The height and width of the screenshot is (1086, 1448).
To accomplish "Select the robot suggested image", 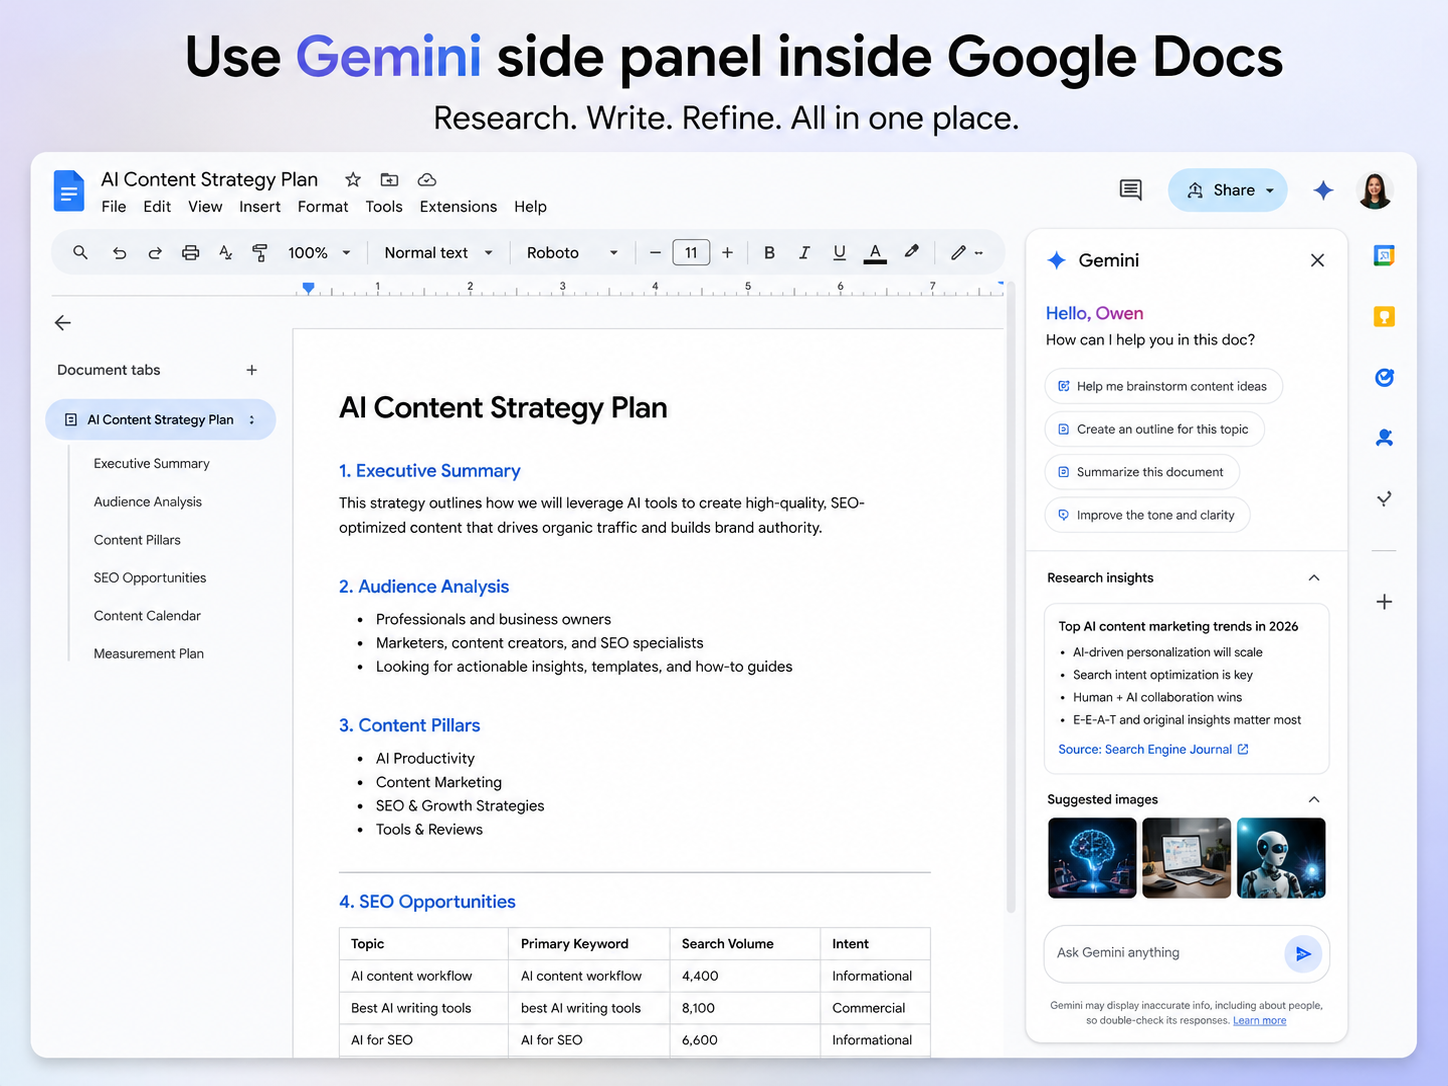I will 1281,858.
